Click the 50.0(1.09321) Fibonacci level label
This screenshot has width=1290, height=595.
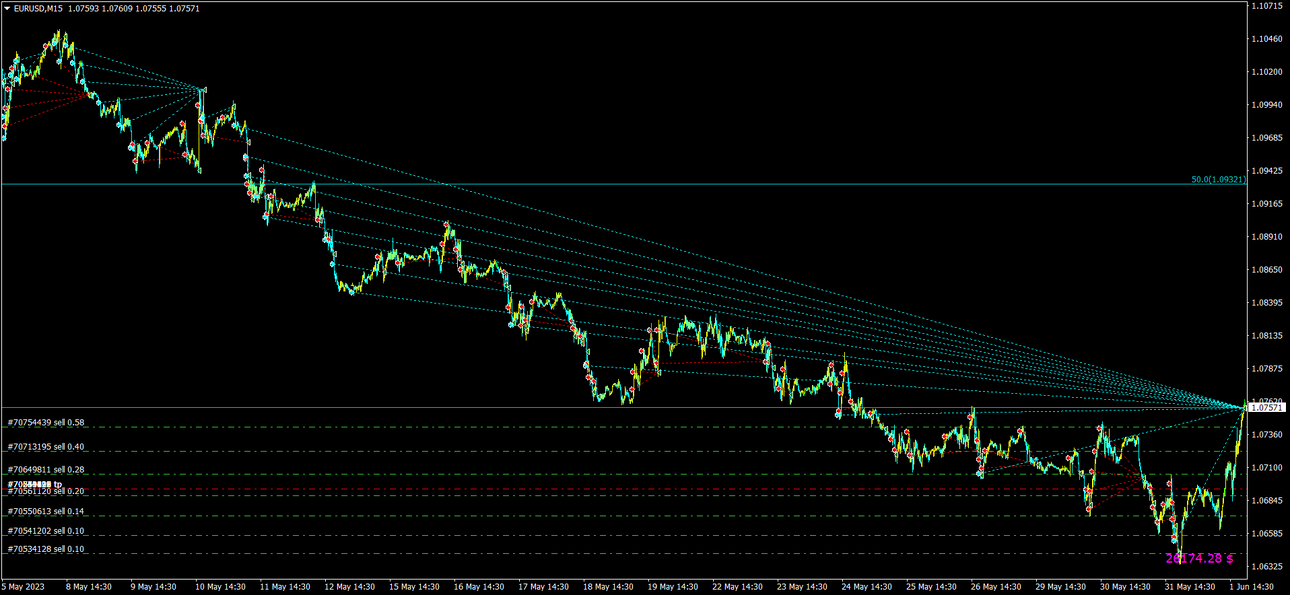tap(1218, 180)
